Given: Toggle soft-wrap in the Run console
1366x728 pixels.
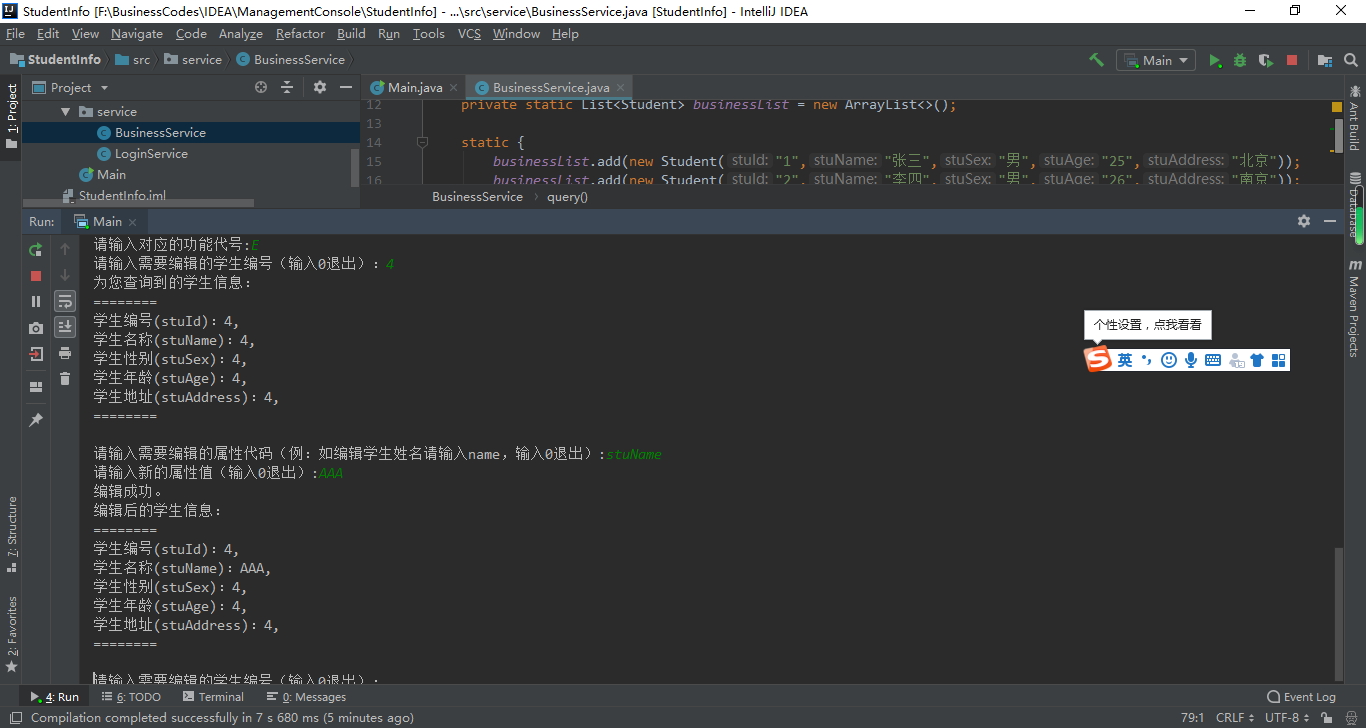Looking at the screenshot, I should coord(65,300).
